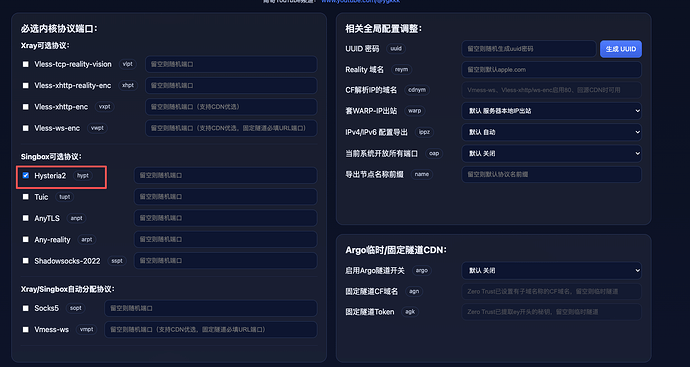Uncheck the Hysteria2 checkbox
This screenshot has width=690, height=367.
pyautogui.click(x=26, y=176)
